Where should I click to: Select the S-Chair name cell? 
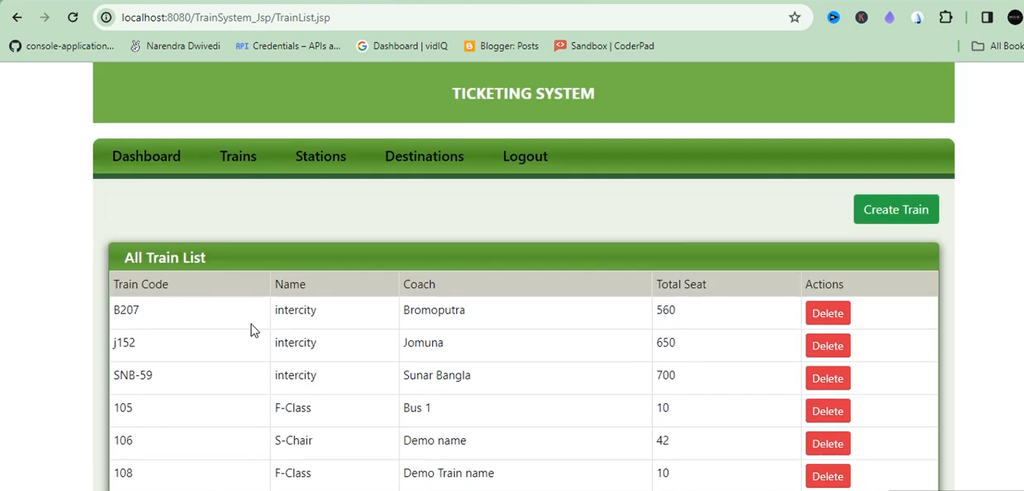(x=334, y=443)
